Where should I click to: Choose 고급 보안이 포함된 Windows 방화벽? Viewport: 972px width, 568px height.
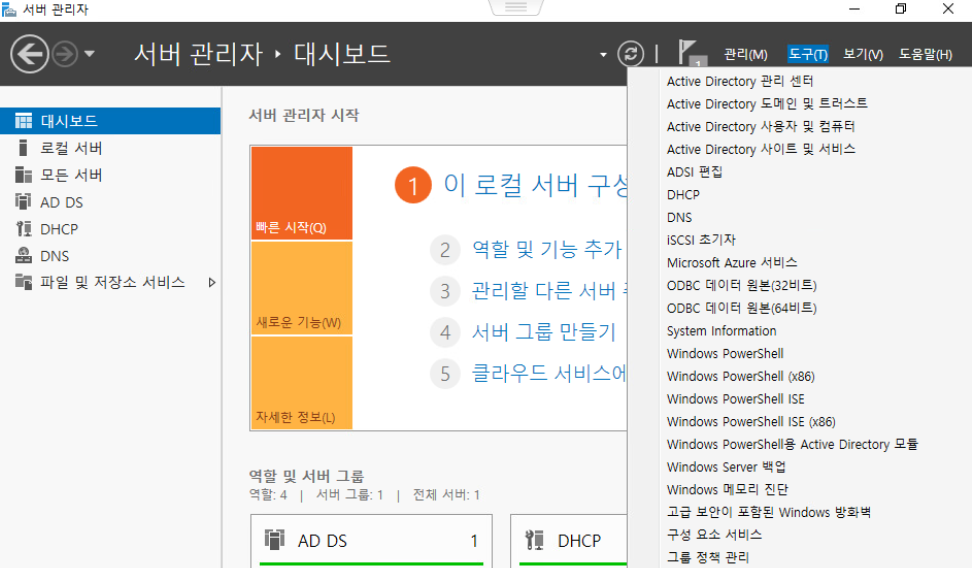pos(769,512)
